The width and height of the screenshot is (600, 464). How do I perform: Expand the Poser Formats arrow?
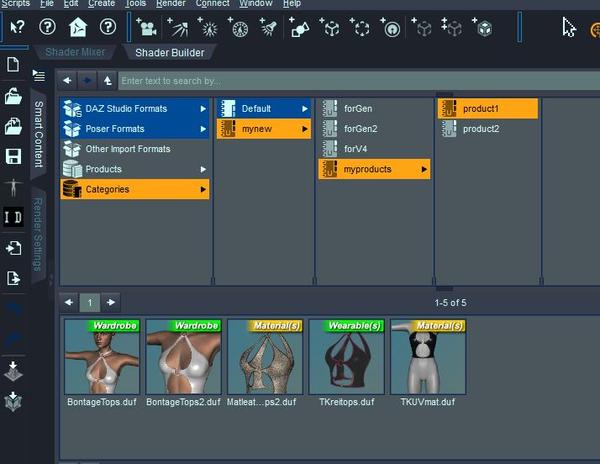[x=203, y=129]
